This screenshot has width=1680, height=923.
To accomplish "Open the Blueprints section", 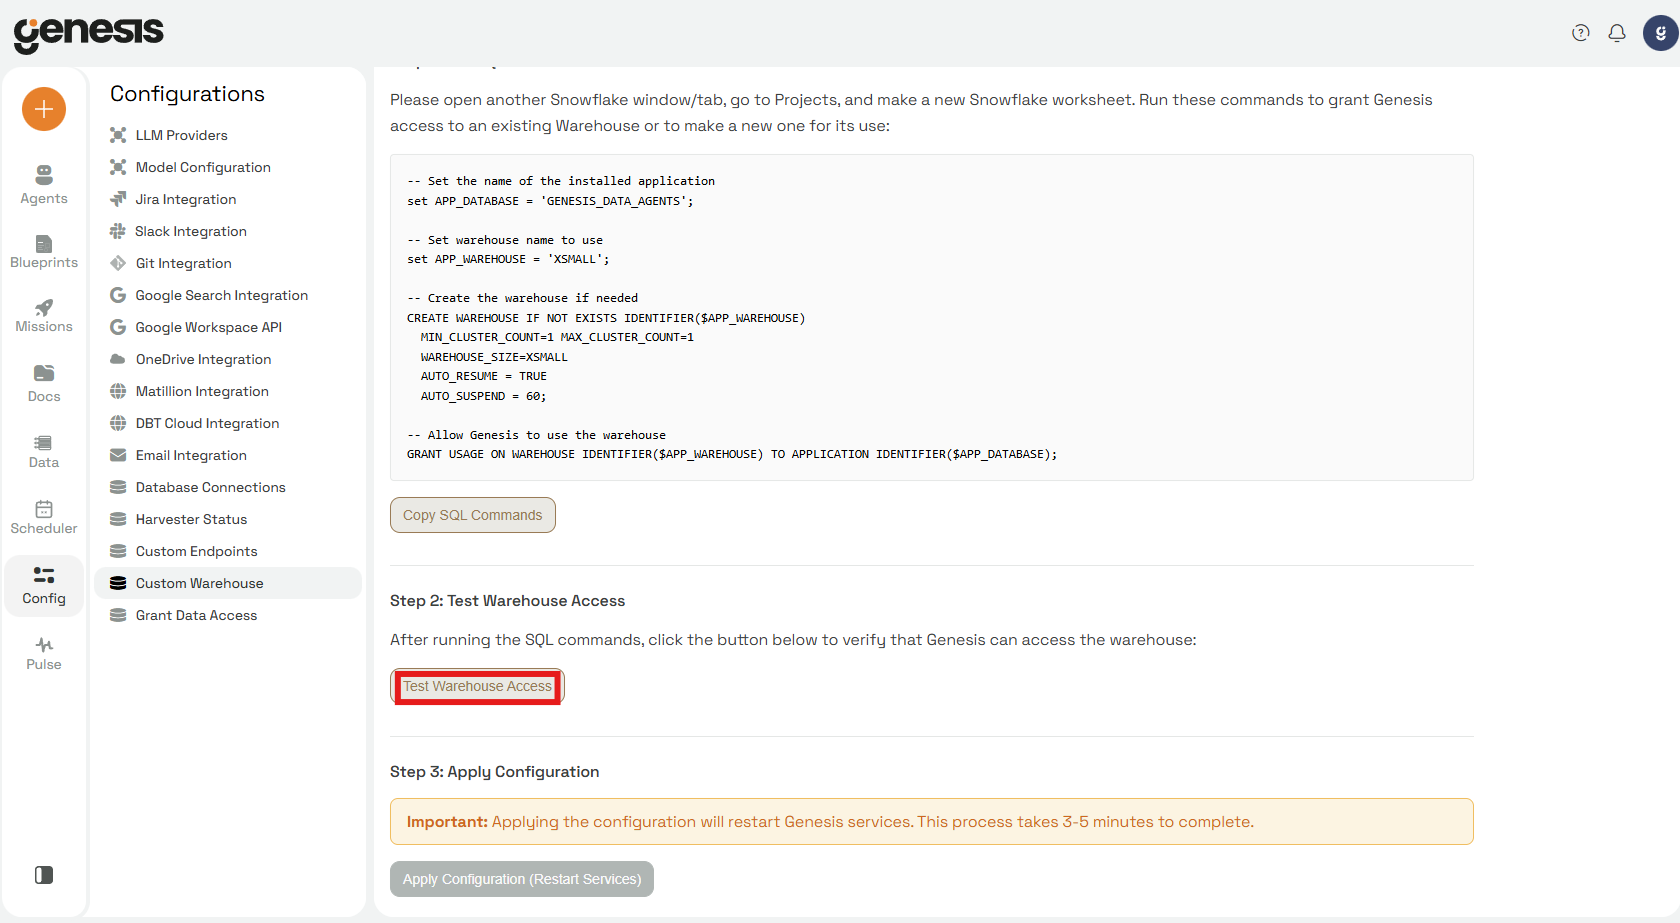I will (x=44, y=252).
